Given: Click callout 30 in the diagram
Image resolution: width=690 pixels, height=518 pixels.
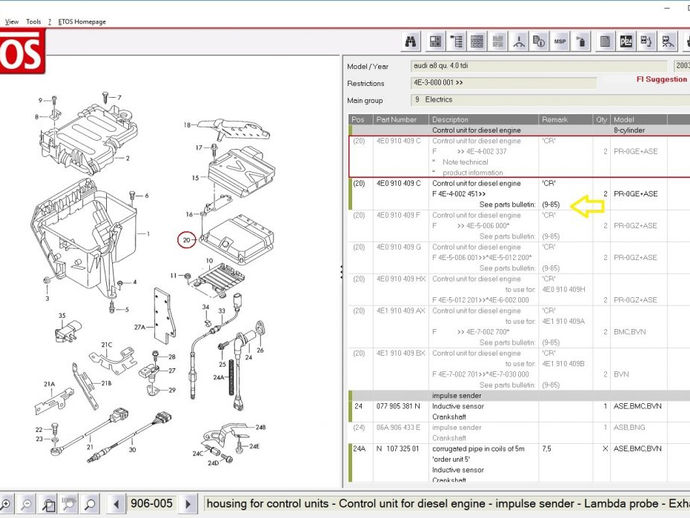Looking at the screenshot, I should click(x=132, y=449).
